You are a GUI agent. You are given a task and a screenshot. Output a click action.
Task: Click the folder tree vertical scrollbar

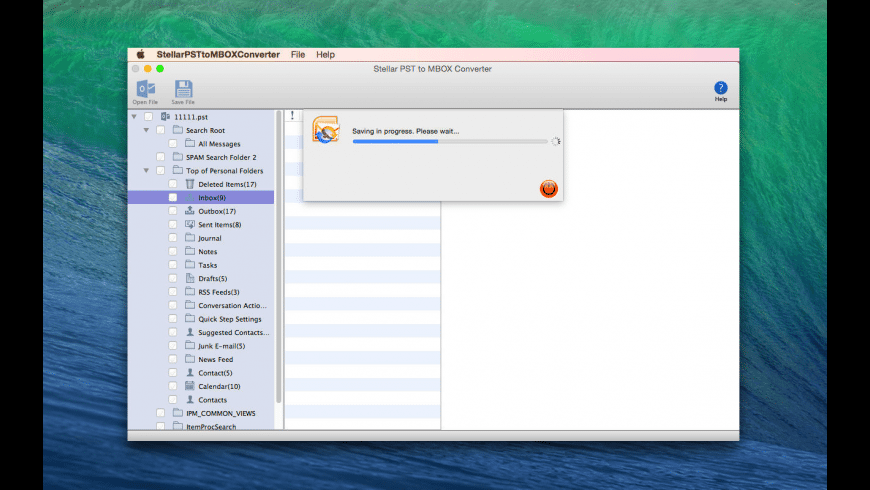pos(279,258)
